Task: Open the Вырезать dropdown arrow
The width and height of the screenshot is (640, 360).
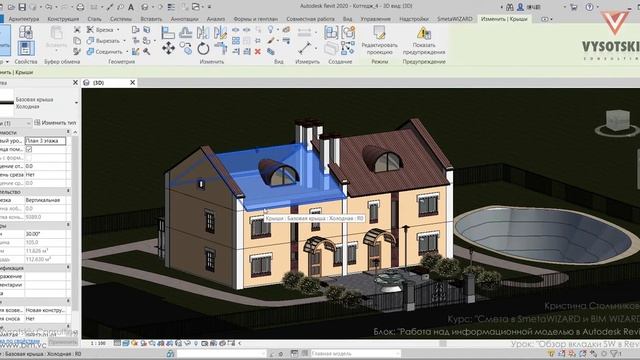Action: (x=124, y=41)
